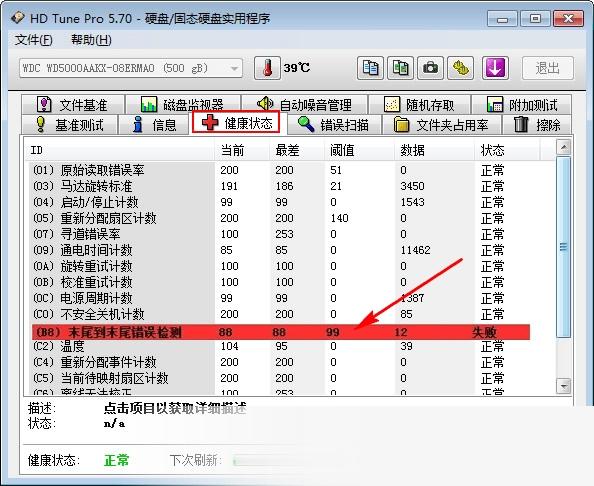
Task: Click the purple download arrow icon
Action: 495,68
